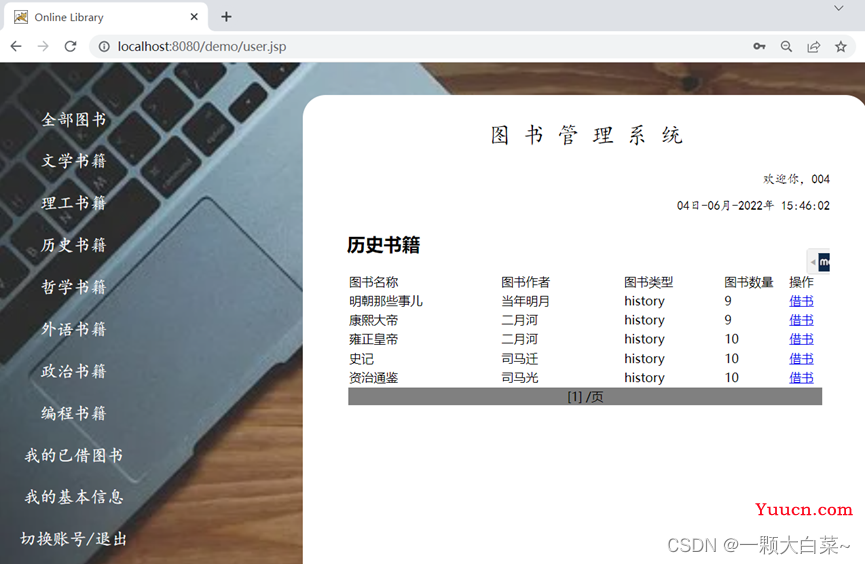
Task: Click the 历史书籍 section heading
Action: pyautogui.click(x=383, y=245)
